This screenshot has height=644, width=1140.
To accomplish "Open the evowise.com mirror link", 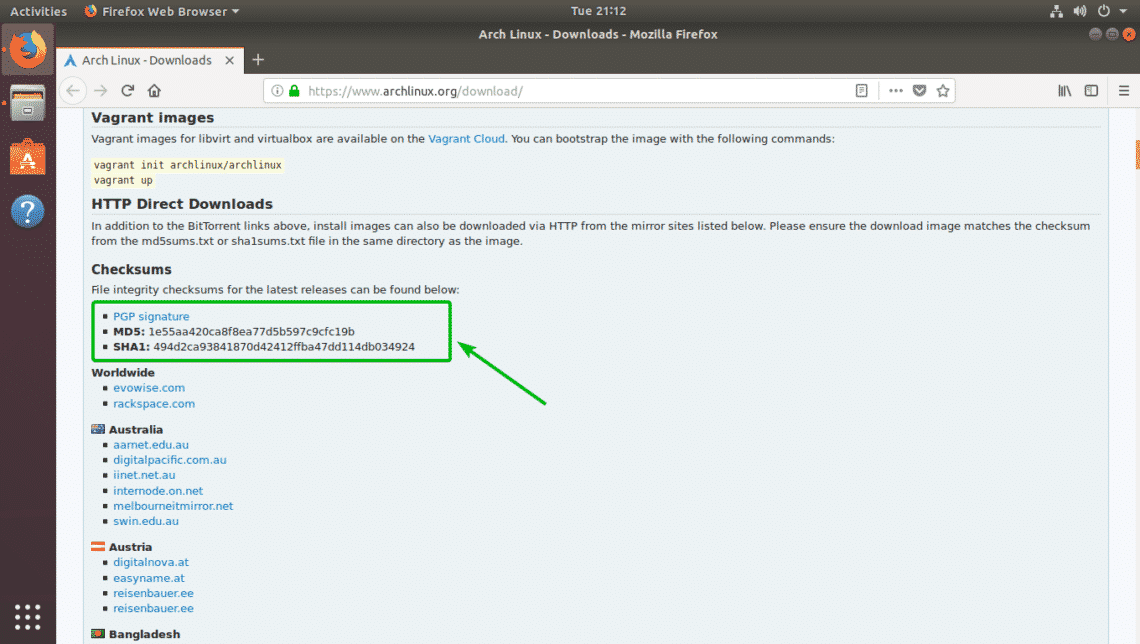I will click(x=149, y=387).
